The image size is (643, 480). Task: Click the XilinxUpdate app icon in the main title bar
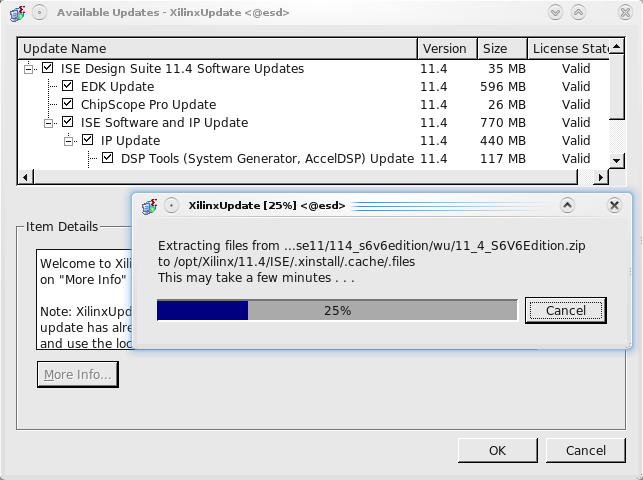click(13, 13)
